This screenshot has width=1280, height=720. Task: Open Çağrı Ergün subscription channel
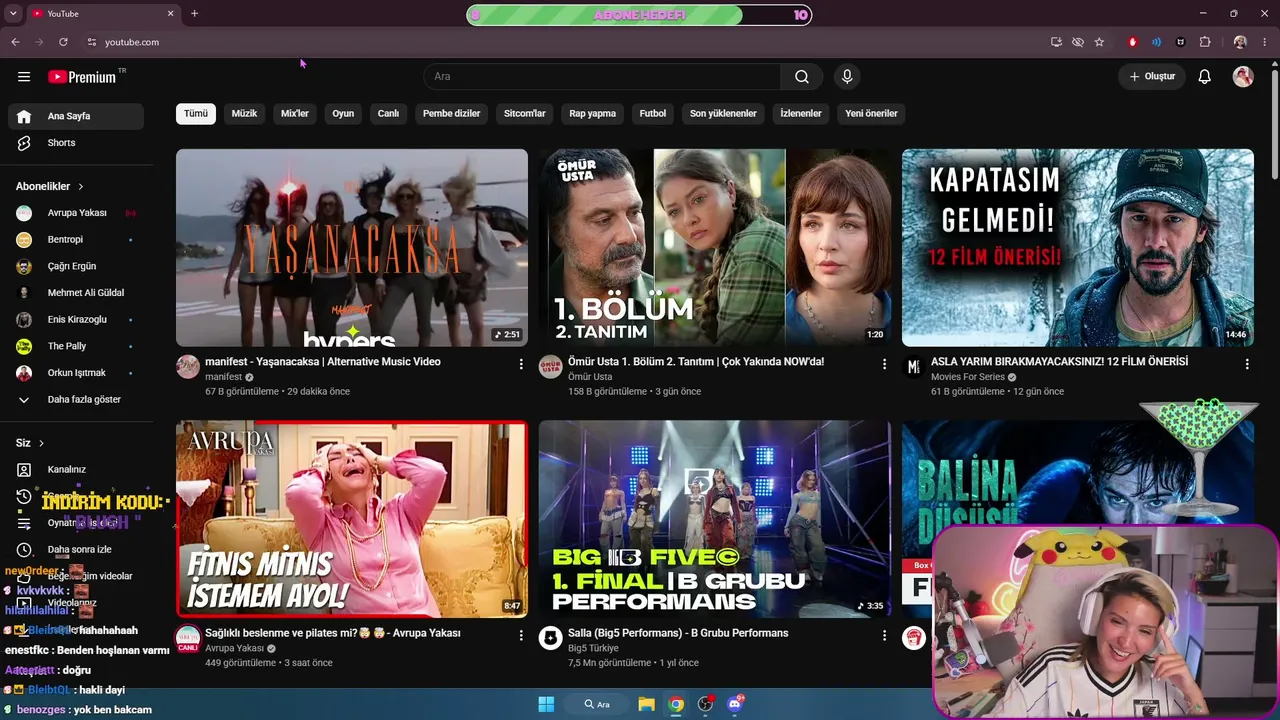coord(76,266)
